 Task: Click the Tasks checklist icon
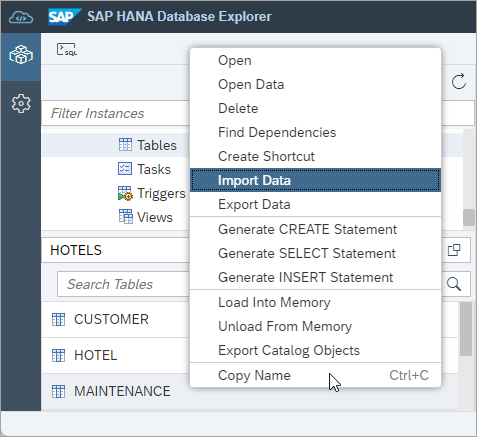(125, 169)
